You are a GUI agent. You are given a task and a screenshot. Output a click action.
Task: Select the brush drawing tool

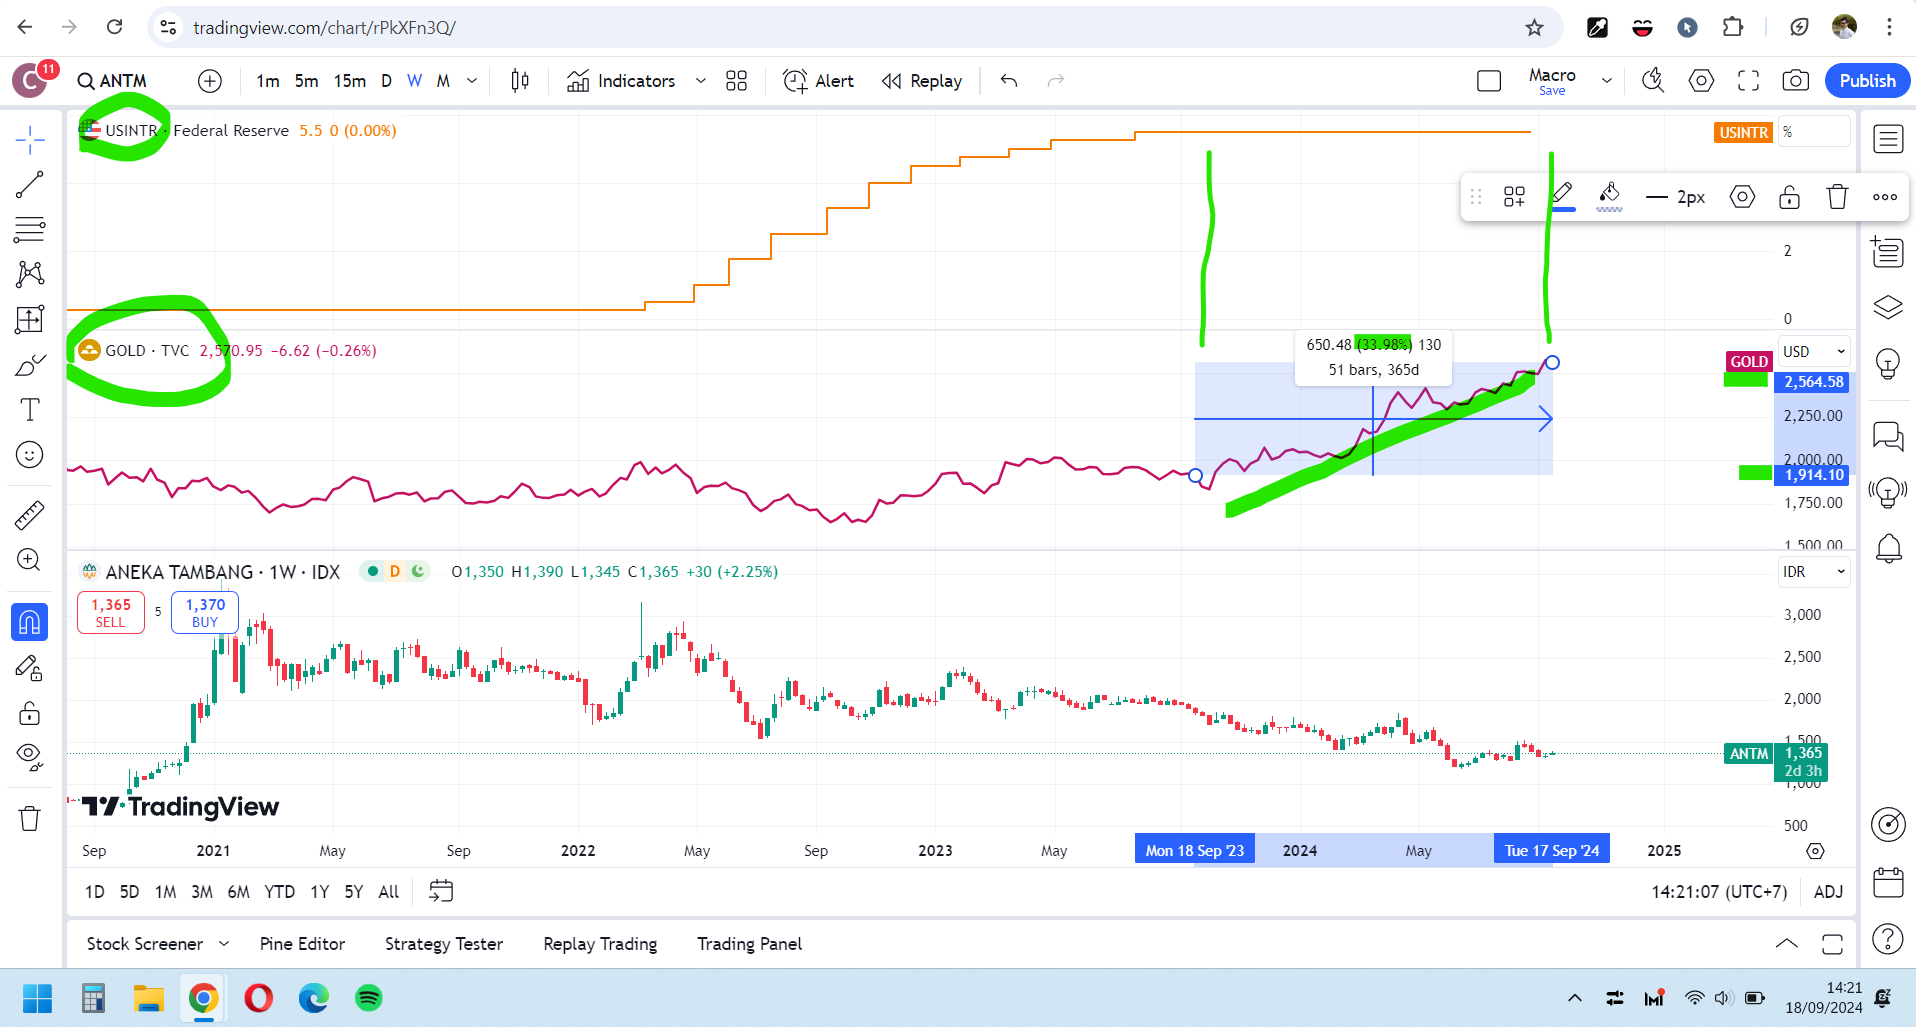[30, 365]
